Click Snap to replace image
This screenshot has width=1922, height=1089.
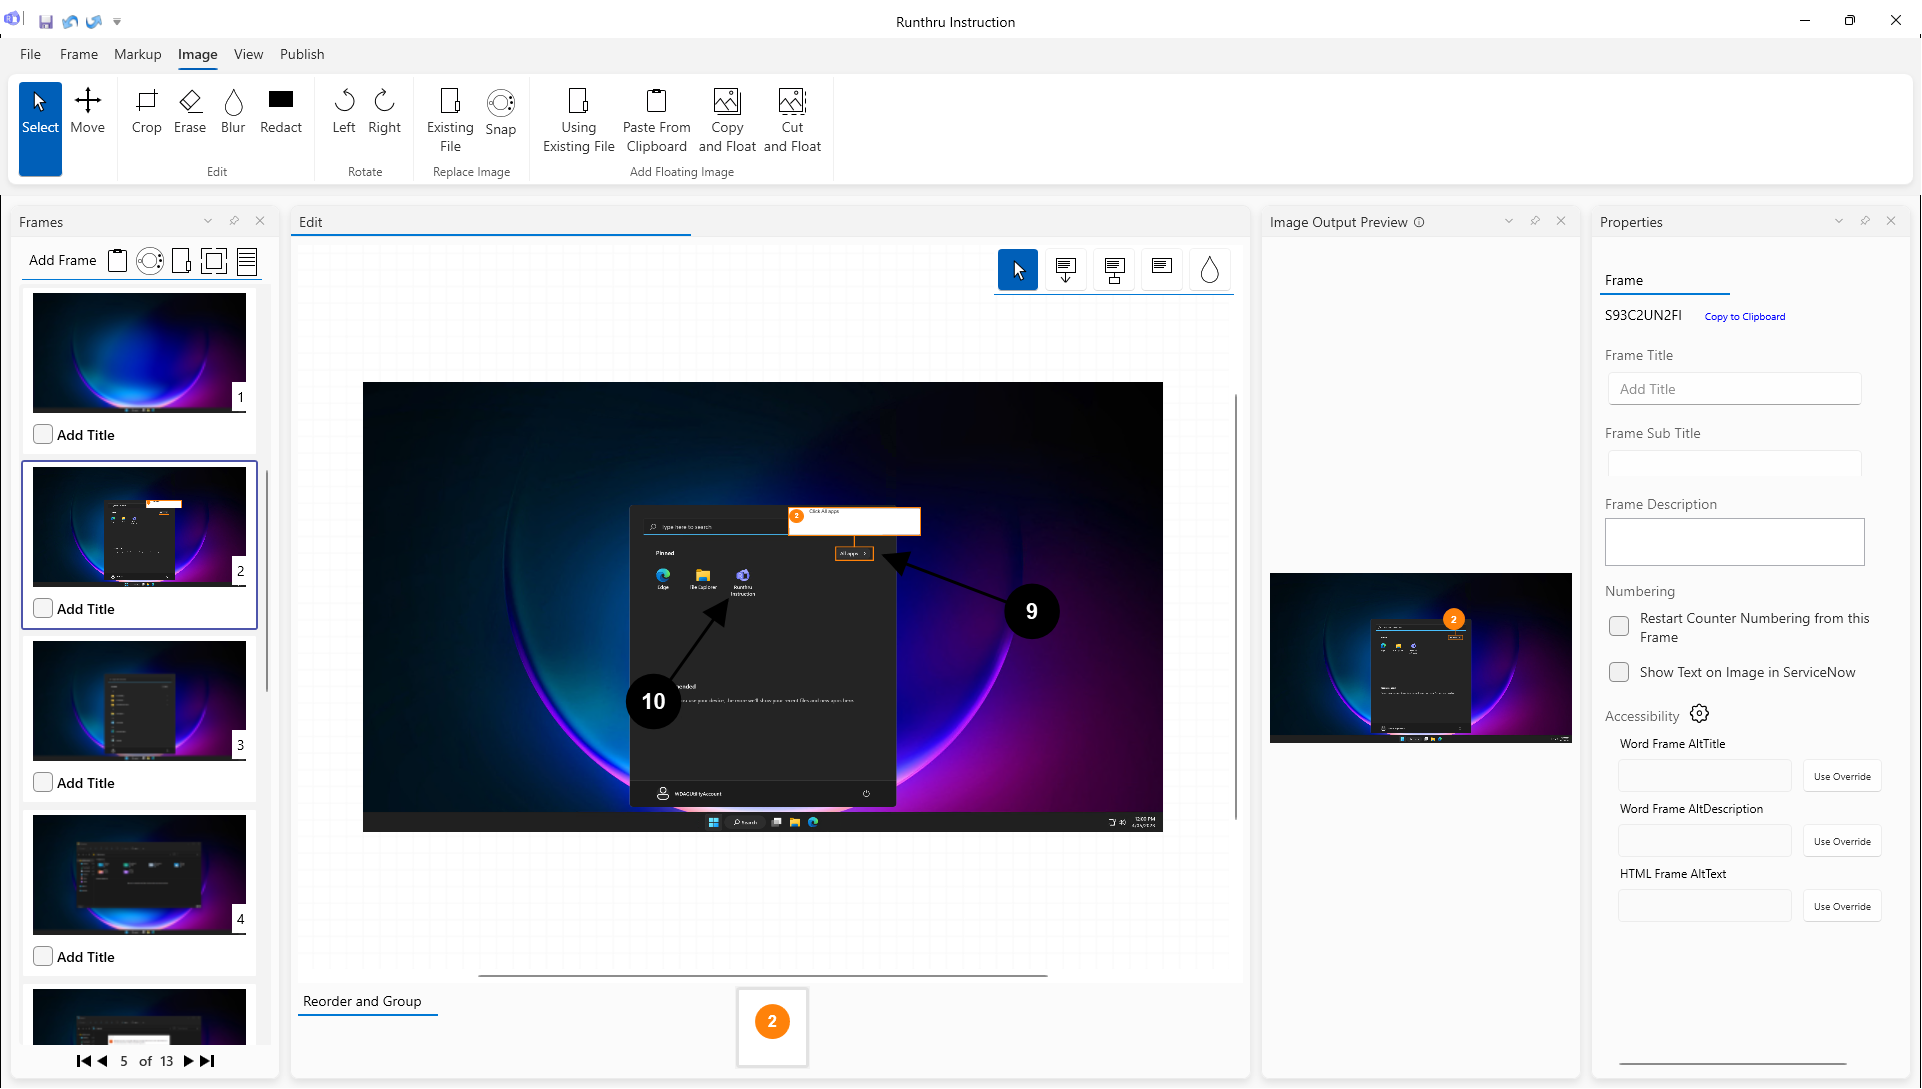(x=500, y=111)
